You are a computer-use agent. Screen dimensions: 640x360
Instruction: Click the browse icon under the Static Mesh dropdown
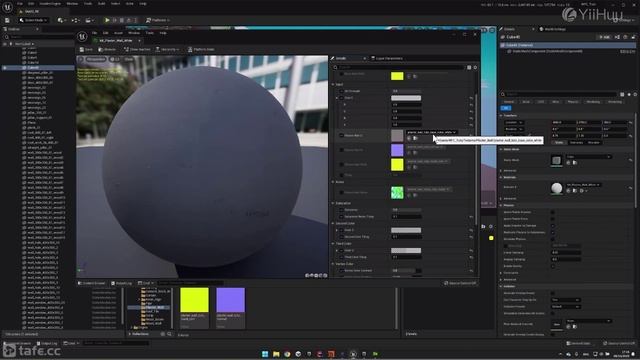(574, 163)
